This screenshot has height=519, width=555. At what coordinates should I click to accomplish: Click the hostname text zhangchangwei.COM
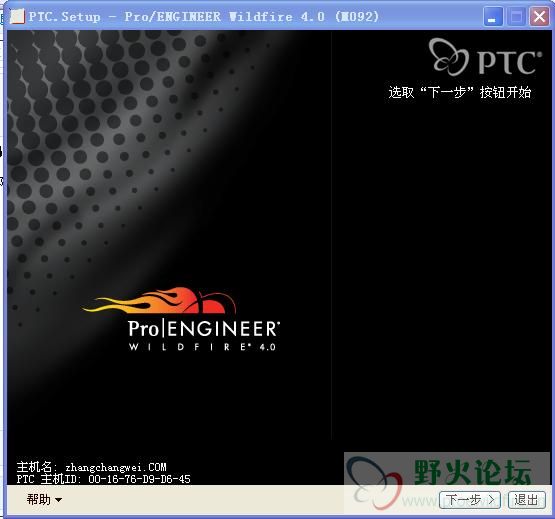tap(116, 467)
